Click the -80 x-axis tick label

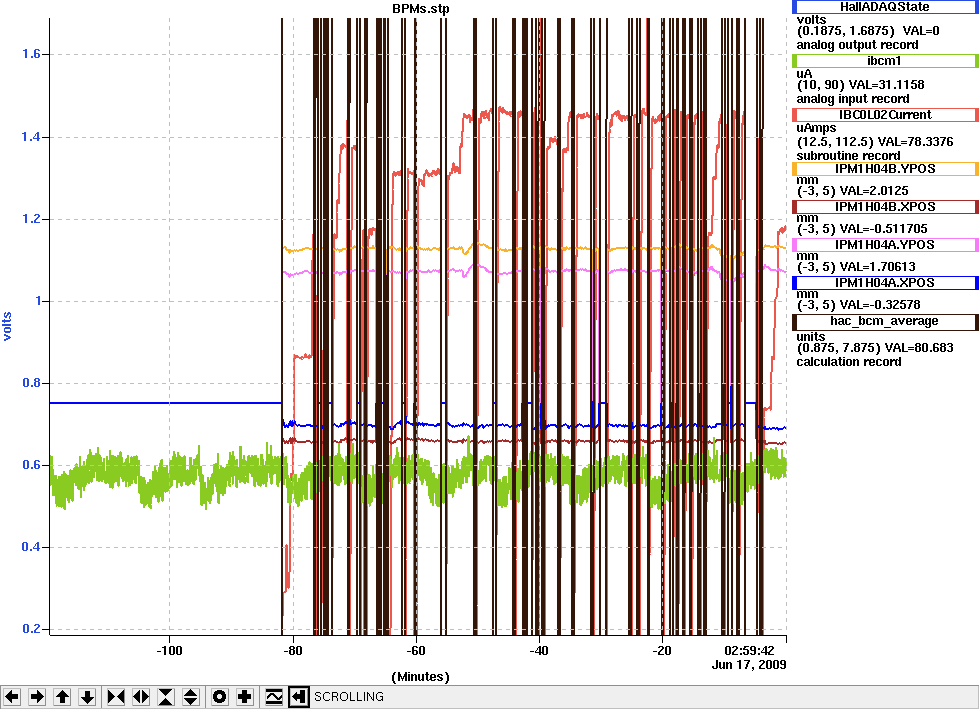click(292, 650)
